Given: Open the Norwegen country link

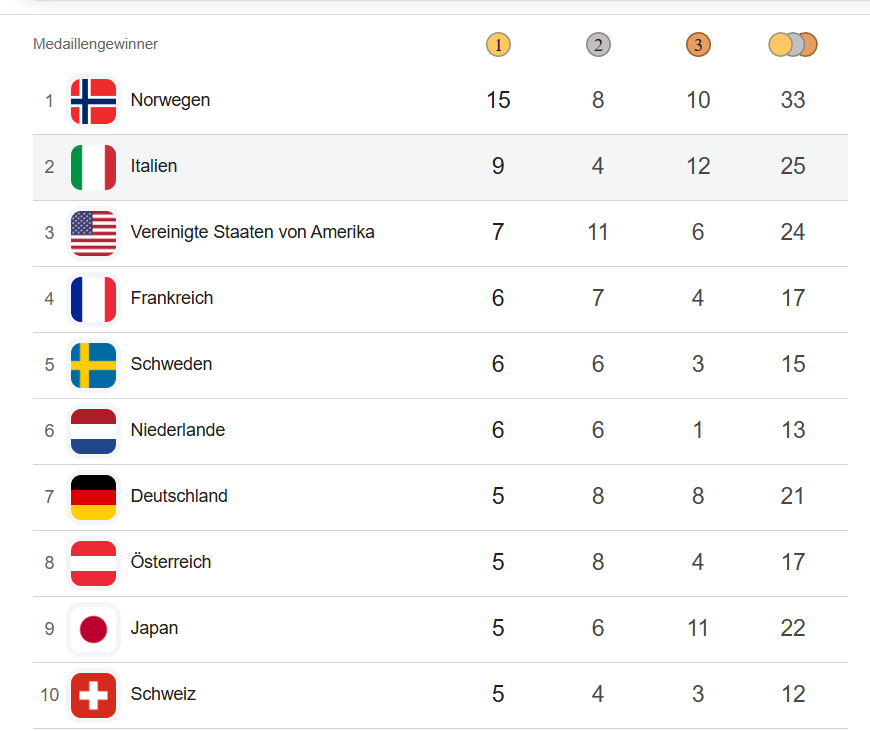Looking at the screenshot, I should click(x=170, y=100).
